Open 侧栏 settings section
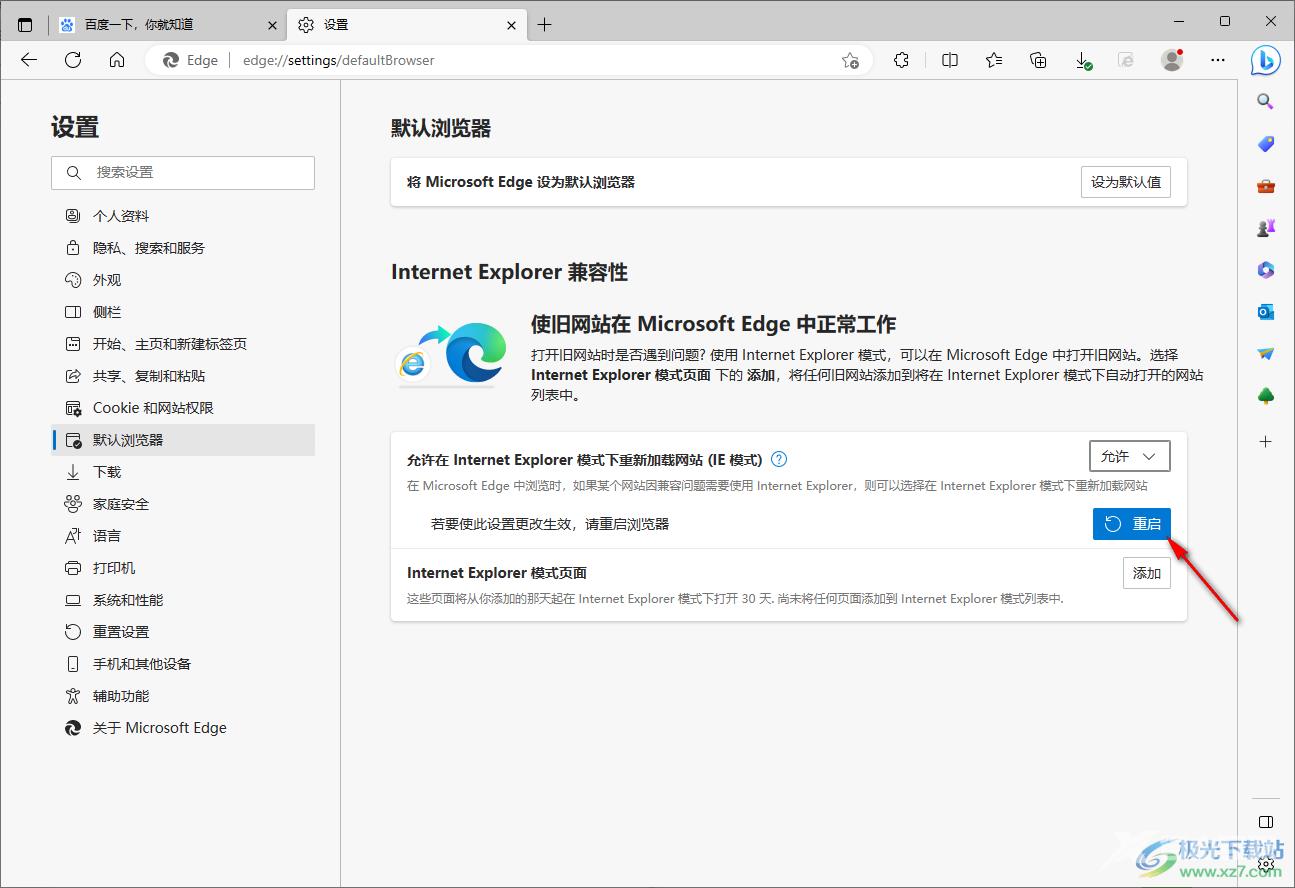The image size is (1295, 888). [184, 312]
